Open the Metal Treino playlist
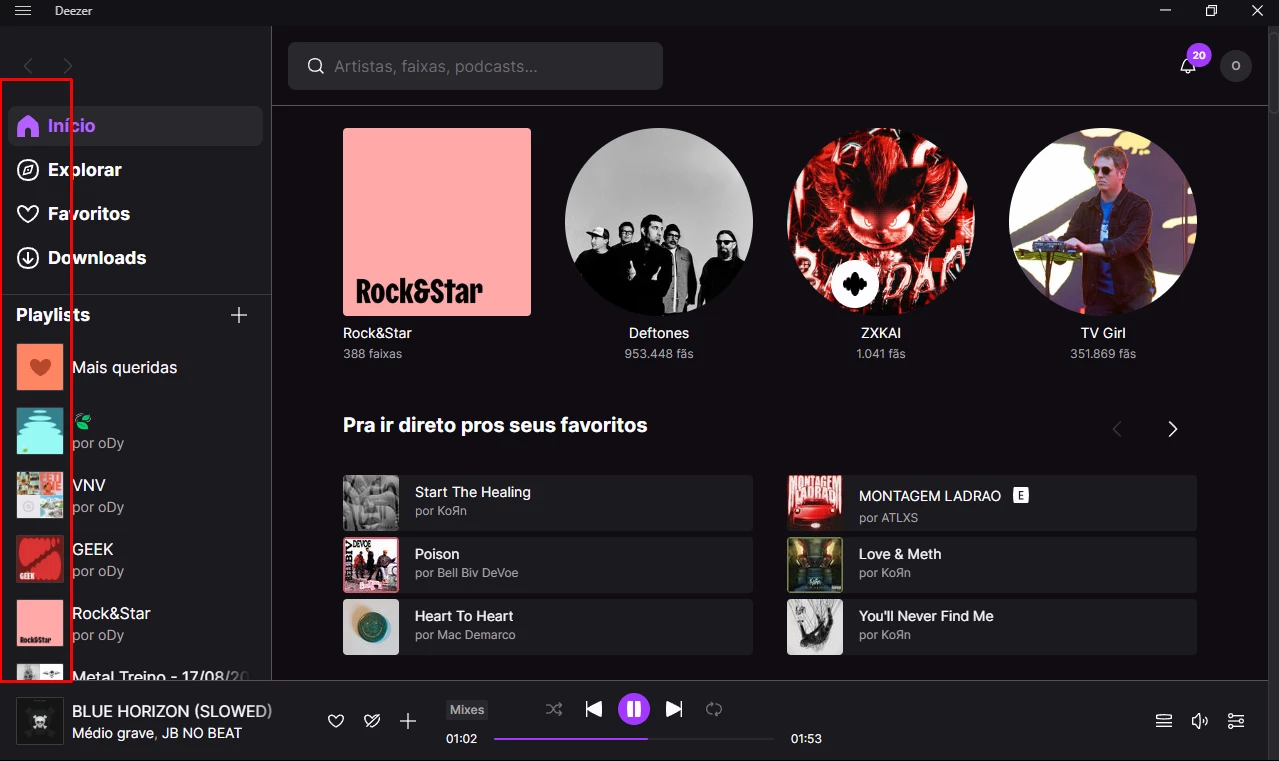The image size is (1279, 761). tap(135, 673)
